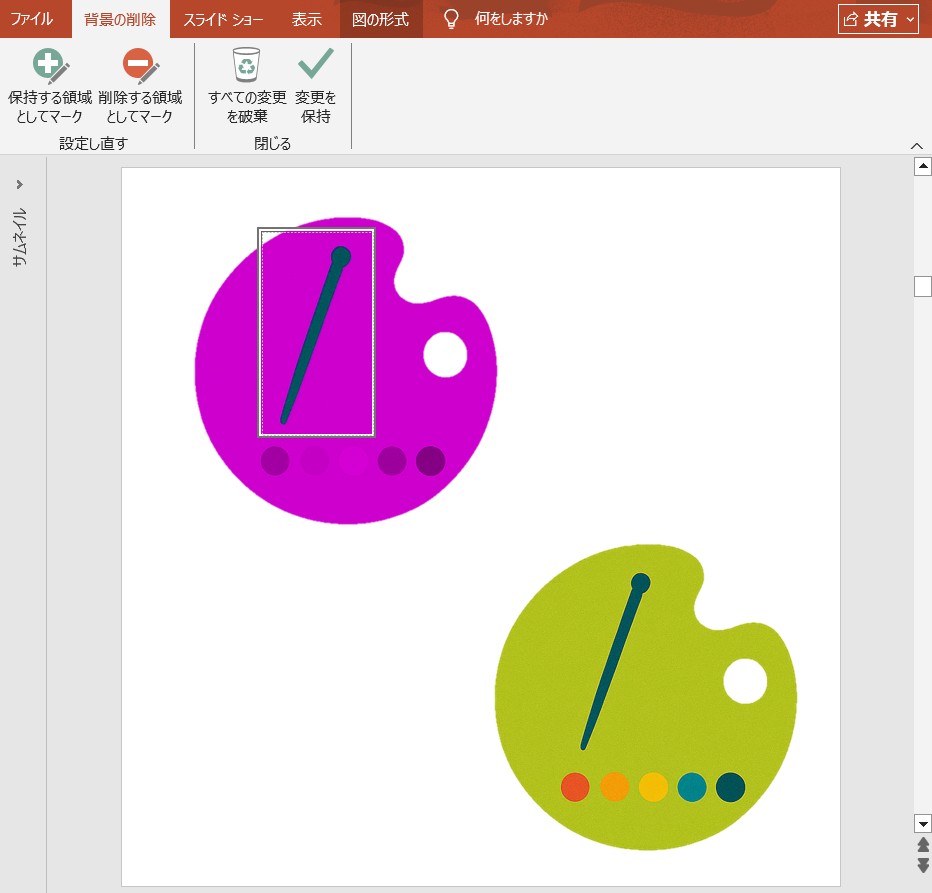
Task: Click the 共有 share button
Action: (871, 19)
